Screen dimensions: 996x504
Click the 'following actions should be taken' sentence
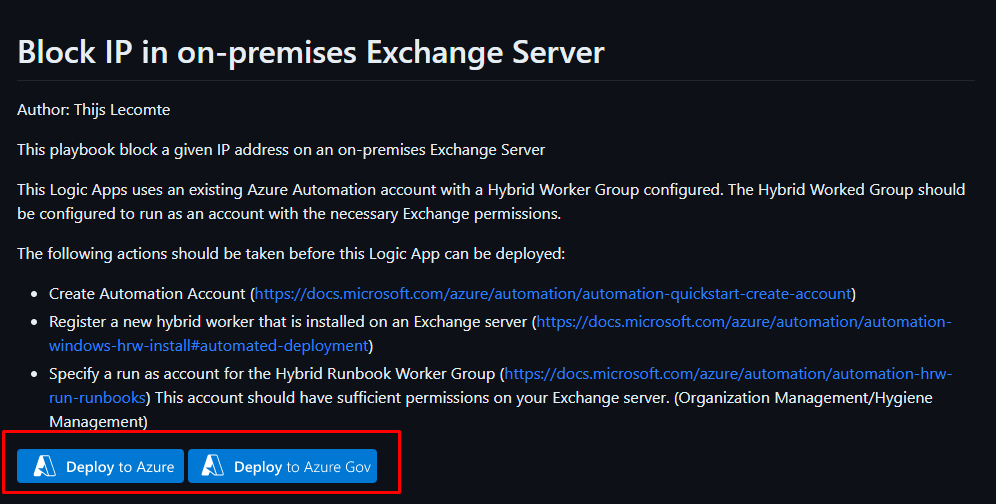click(x=291, y=254)
